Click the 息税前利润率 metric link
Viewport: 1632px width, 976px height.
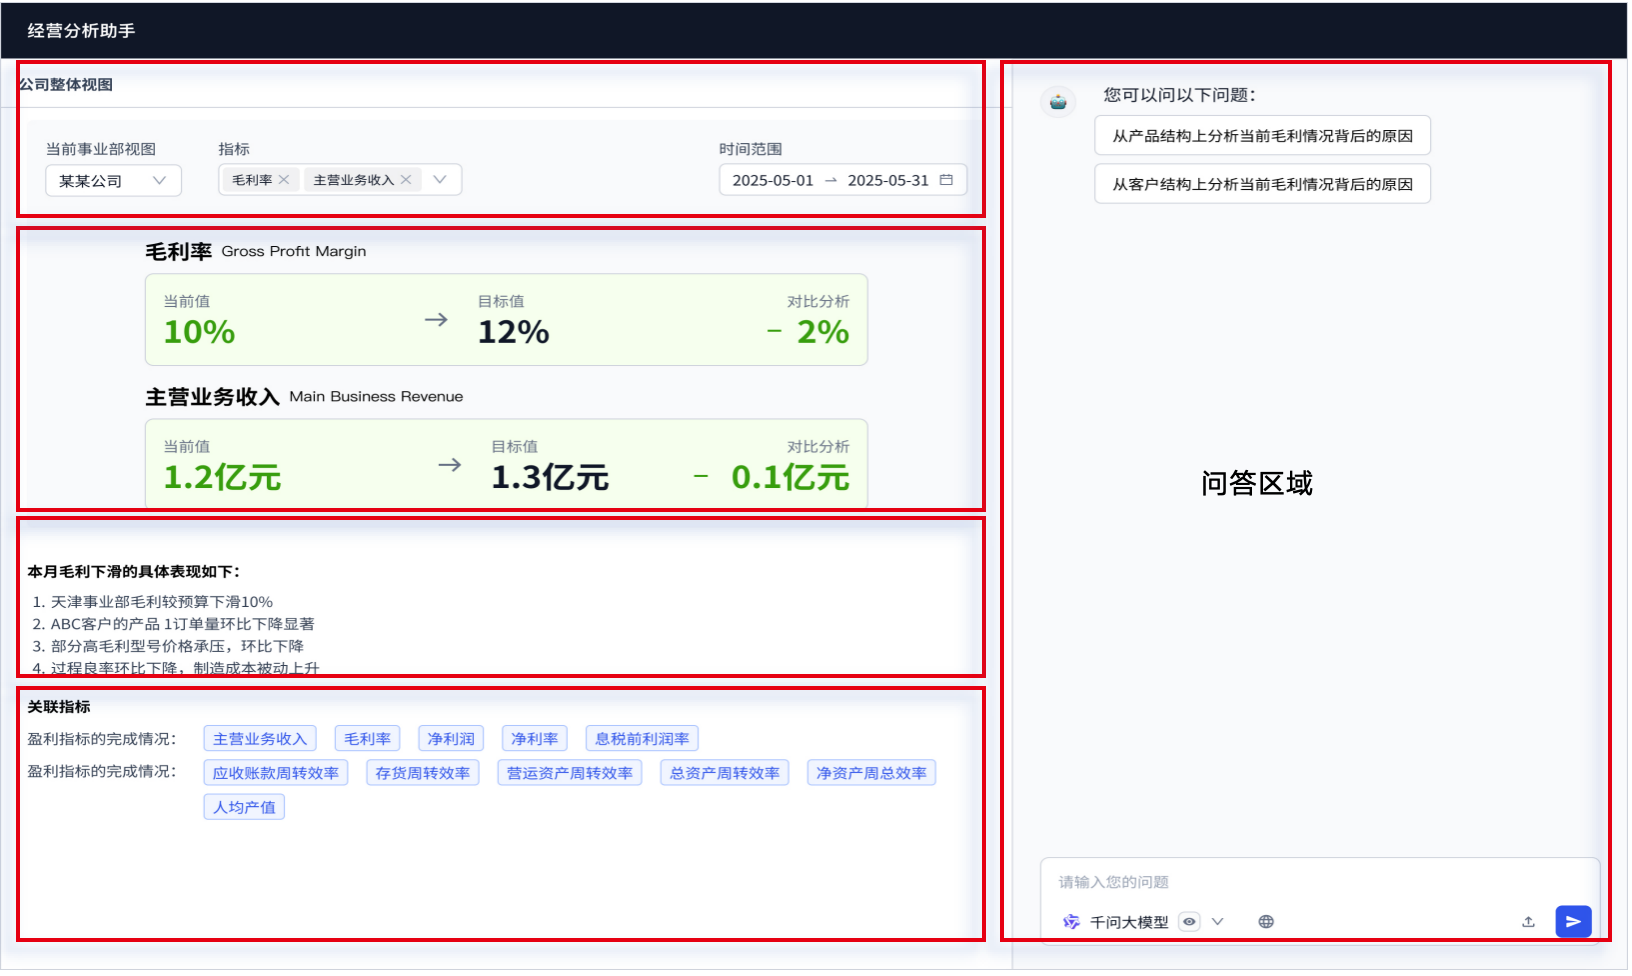640,738
